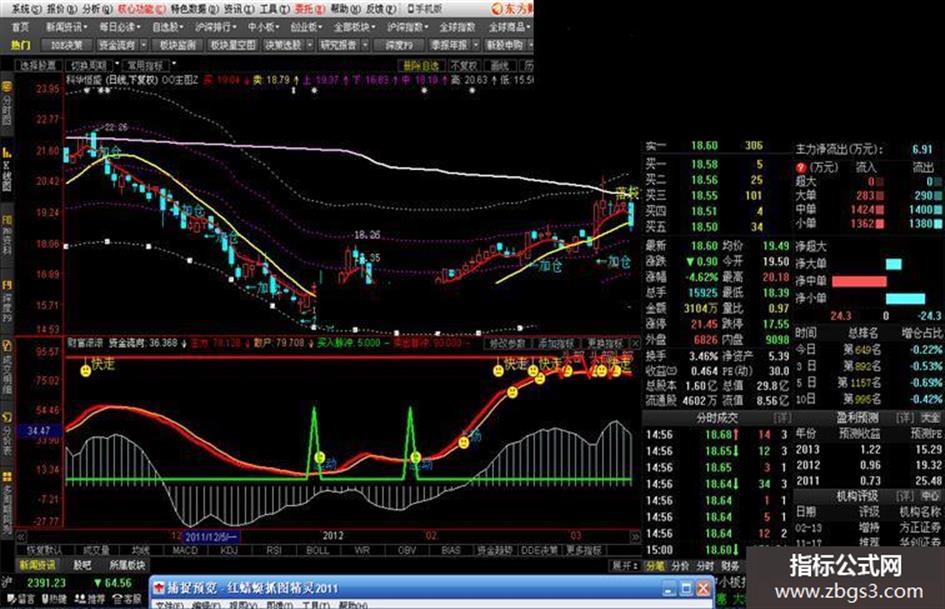Switch the indicator to WR

tap(362, 550)
